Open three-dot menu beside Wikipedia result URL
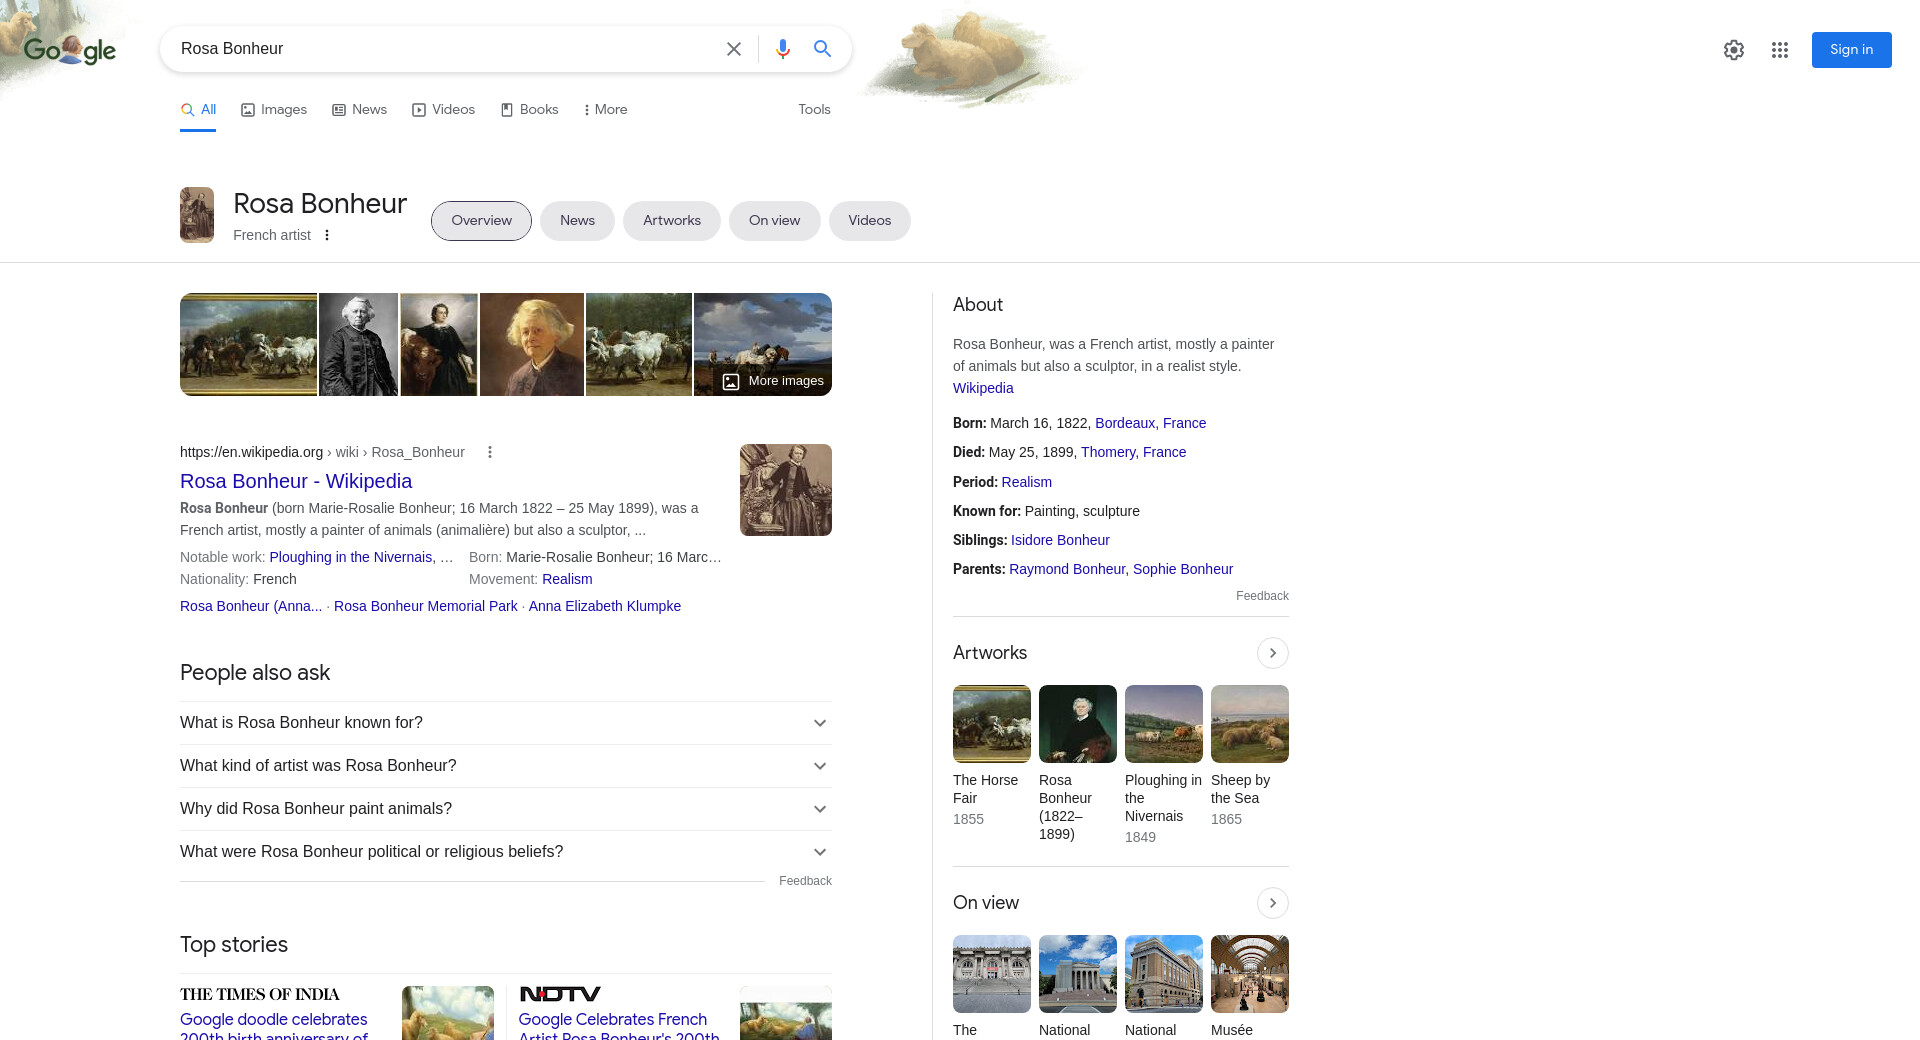This screenshot has height=1040, width=1920. pyautogui.click(x=490, y=452)
